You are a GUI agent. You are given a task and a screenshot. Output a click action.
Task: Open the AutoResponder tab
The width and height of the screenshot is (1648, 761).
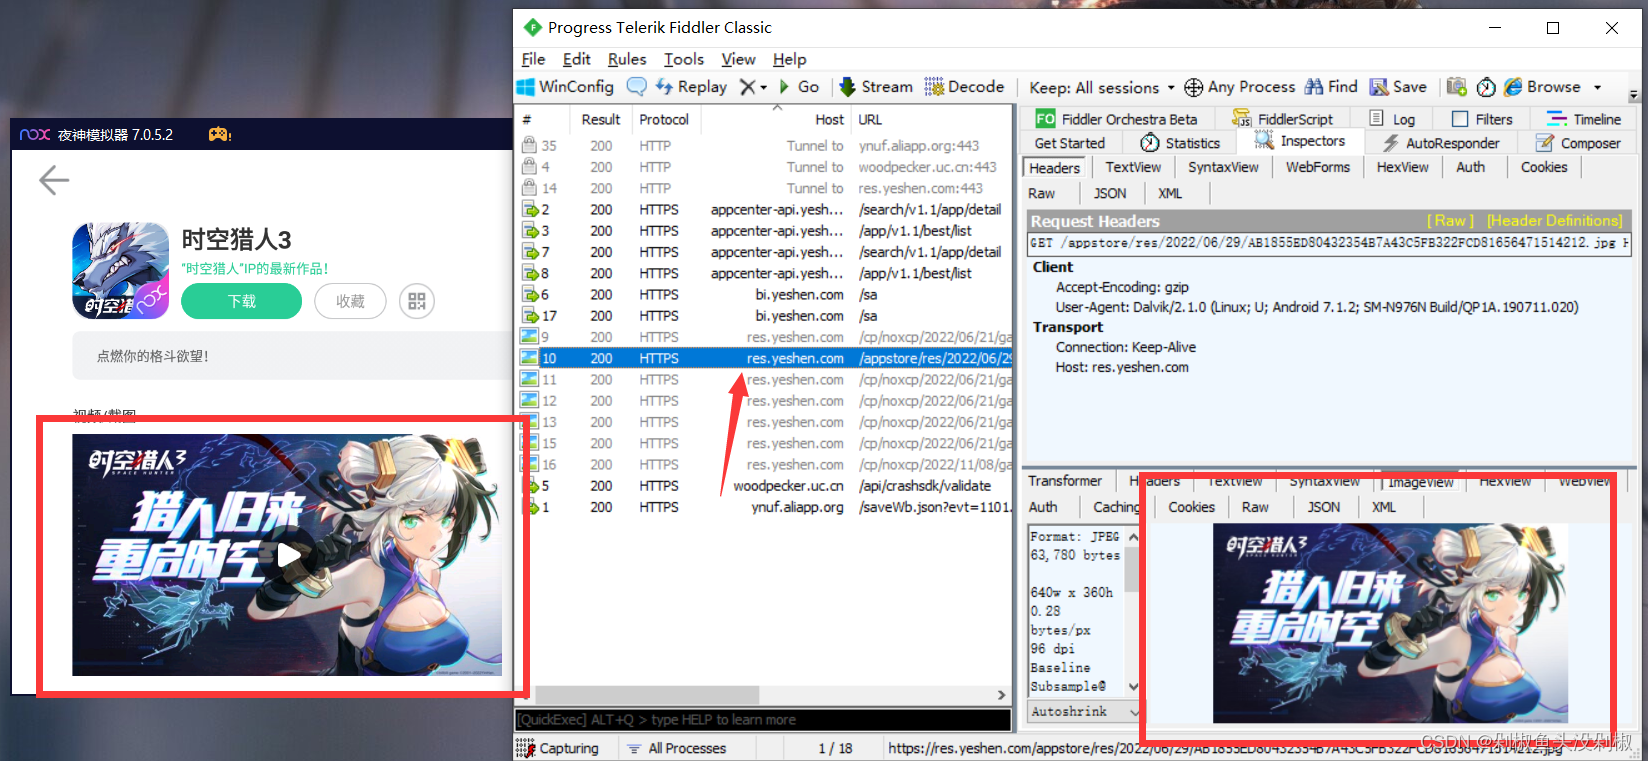[1441, 143]
